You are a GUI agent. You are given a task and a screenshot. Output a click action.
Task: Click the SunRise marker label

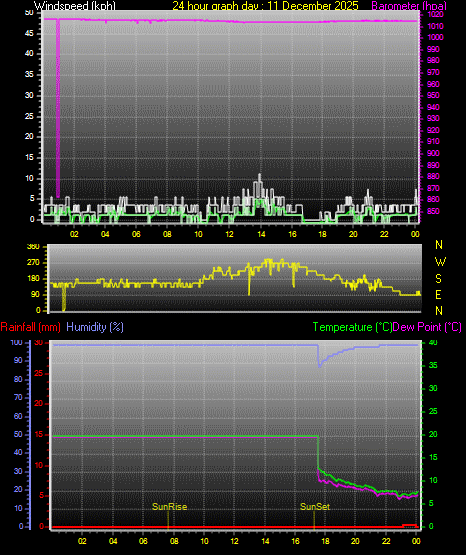[x=169, y=507]
